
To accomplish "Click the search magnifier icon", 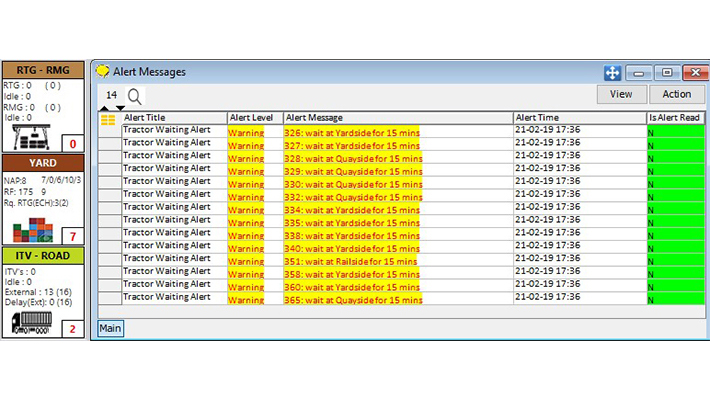I will [x=135, y=96].
